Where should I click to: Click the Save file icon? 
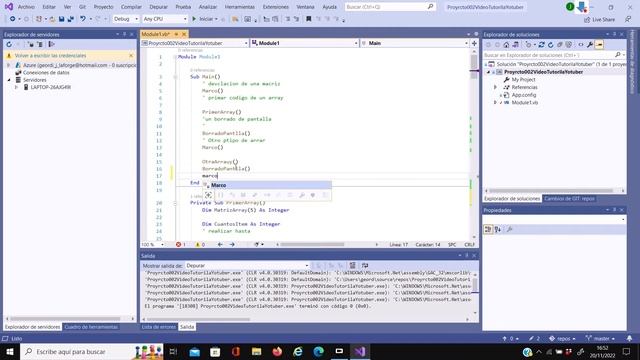click(62, 19)
